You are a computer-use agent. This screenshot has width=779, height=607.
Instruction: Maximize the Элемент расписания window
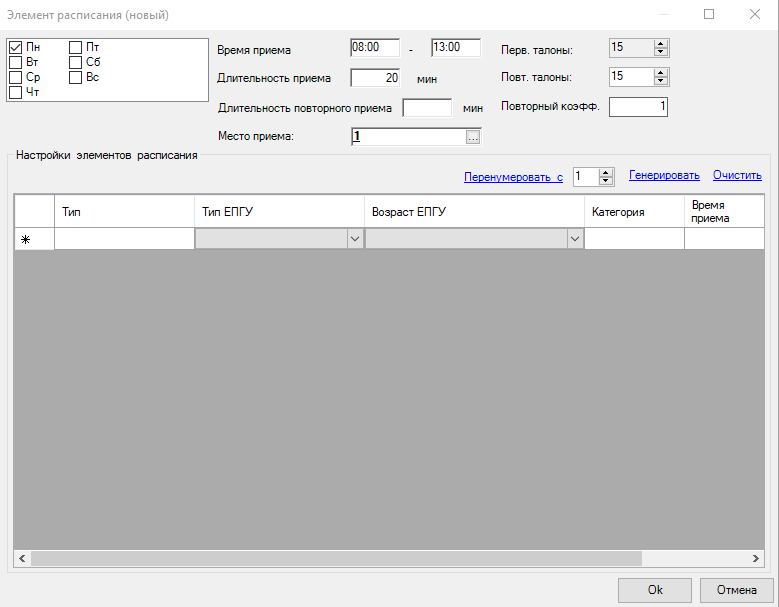[709, 14]
